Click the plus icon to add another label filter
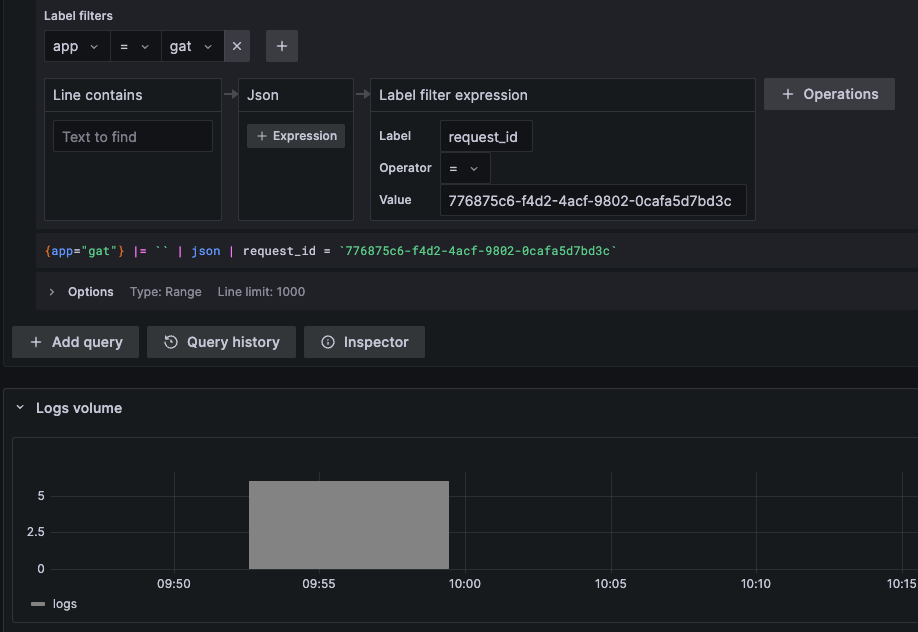Screen dimensions: 918x632 tap(281, 45)
